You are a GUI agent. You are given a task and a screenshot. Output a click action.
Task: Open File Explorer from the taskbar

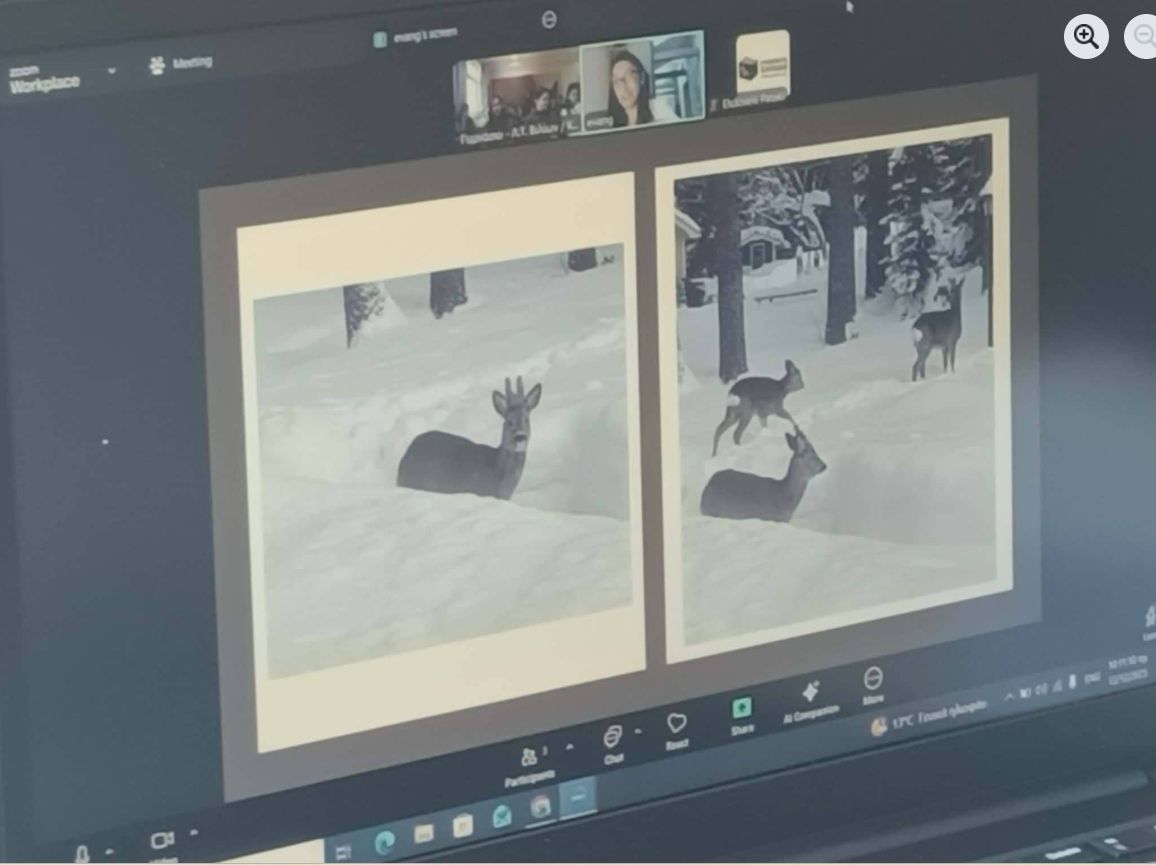[424, 834]
